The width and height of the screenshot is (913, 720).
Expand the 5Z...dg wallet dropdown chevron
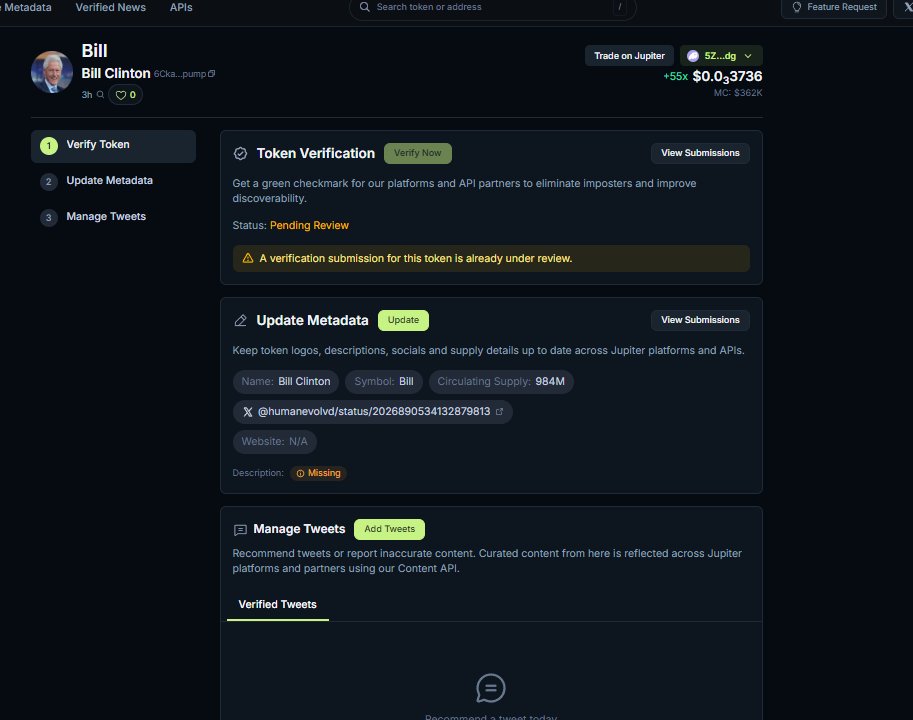pyautogui.click(x=748, y=56)
